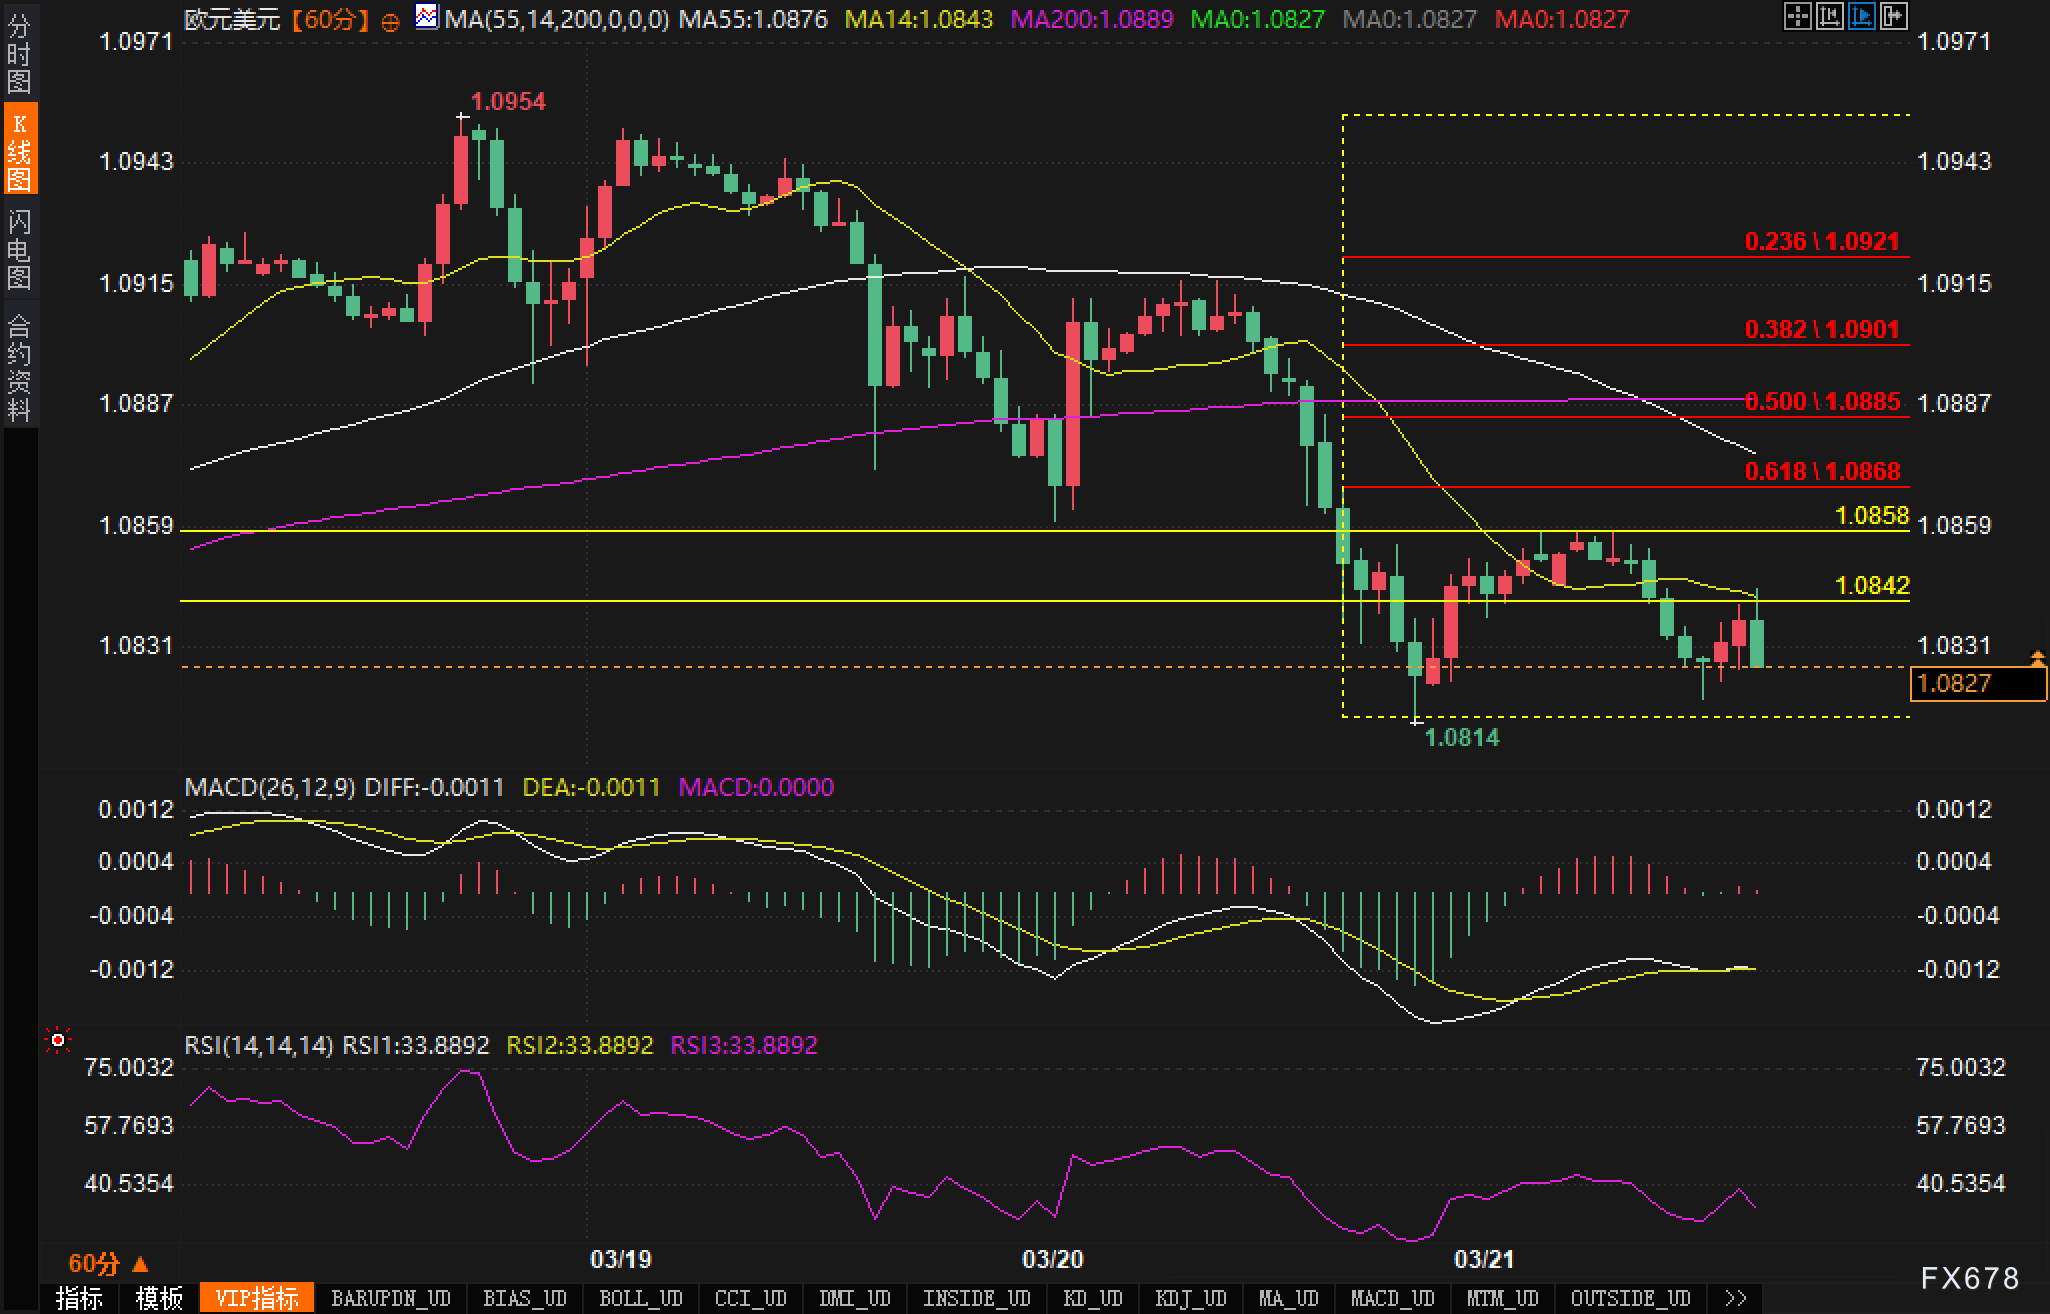
Task: Click the red sun icon beside RSI
Action: 58,1042
